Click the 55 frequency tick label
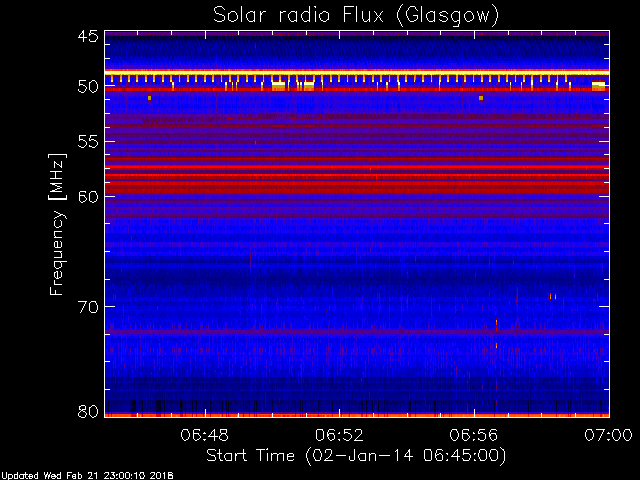Screen dimensions: 640x480 [88, 142]
